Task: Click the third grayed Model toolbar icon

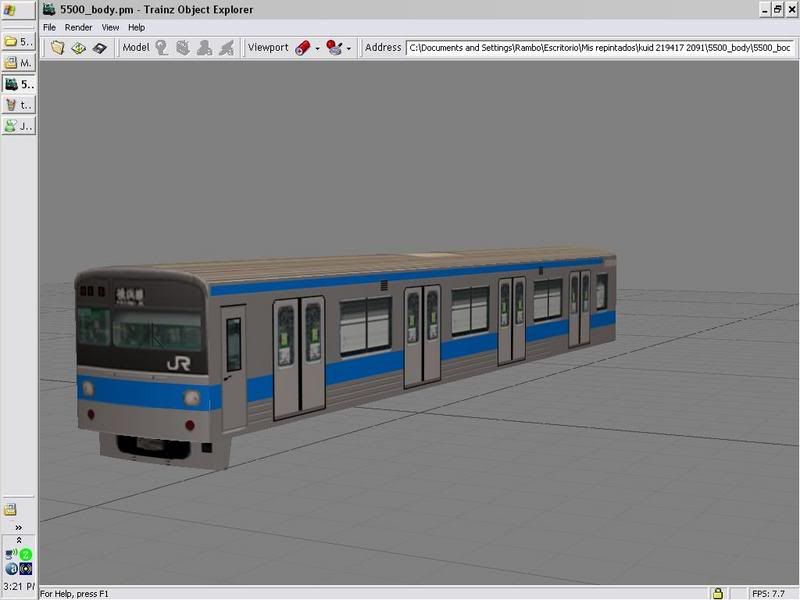Action: pyautogui.click(x=205, y=47)
